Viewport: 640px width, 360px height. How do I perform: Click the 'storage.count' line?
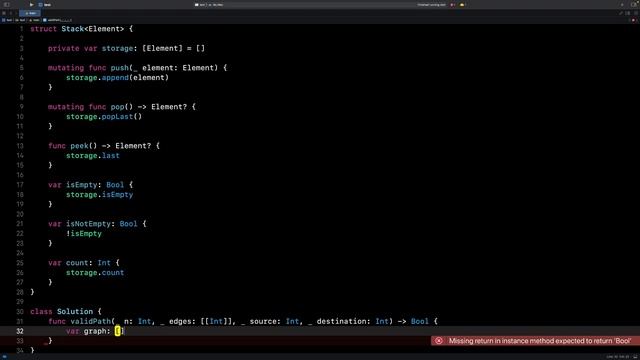pos(95,273)
